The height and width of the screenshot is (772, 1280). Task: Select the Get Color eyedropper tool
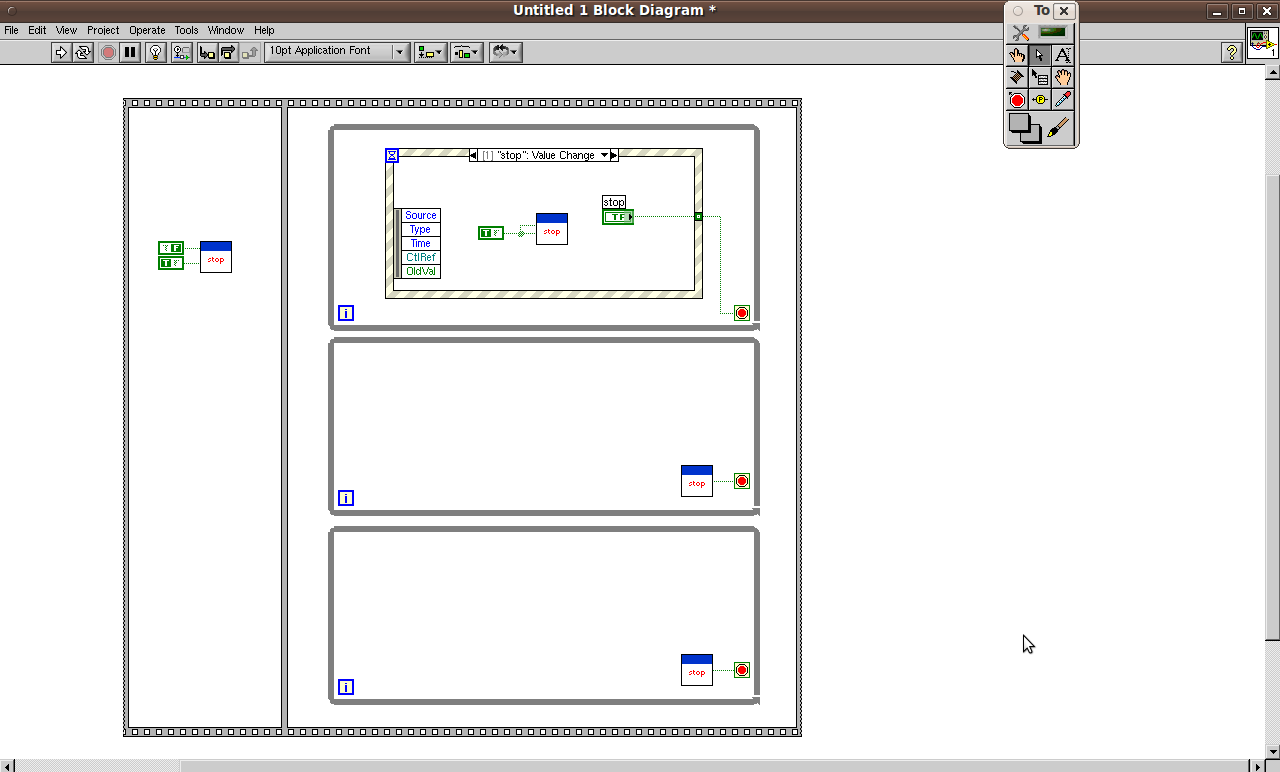click(x=1063, y=100)
